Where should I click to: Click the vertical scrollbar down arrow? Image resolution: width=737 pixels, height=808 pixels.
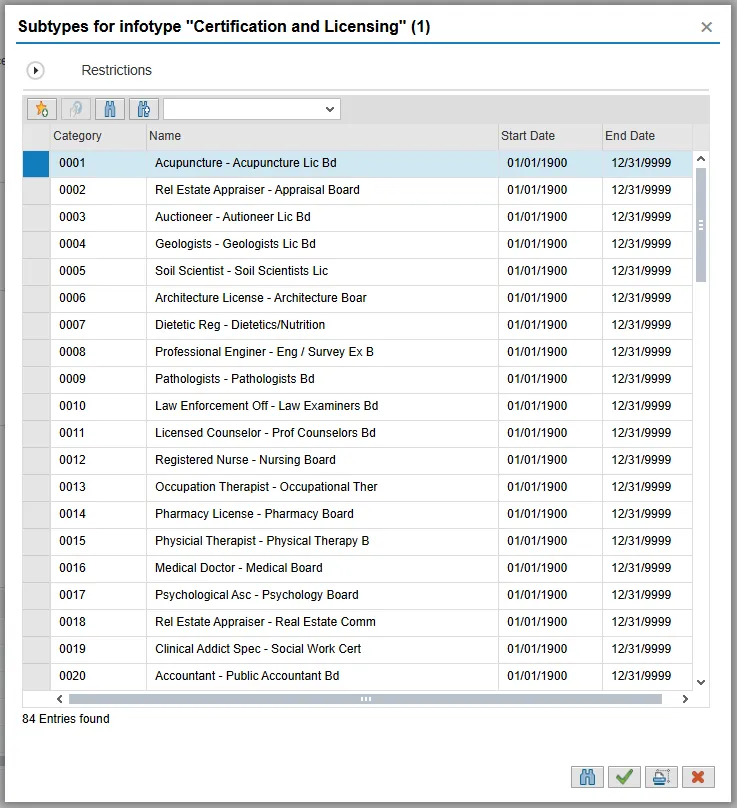700,681
